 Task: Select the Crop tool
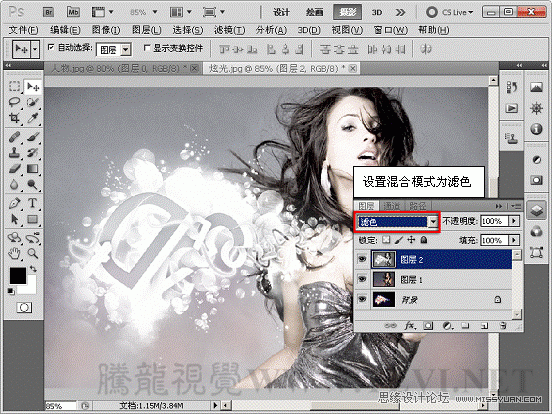click(x=14, y=118)
